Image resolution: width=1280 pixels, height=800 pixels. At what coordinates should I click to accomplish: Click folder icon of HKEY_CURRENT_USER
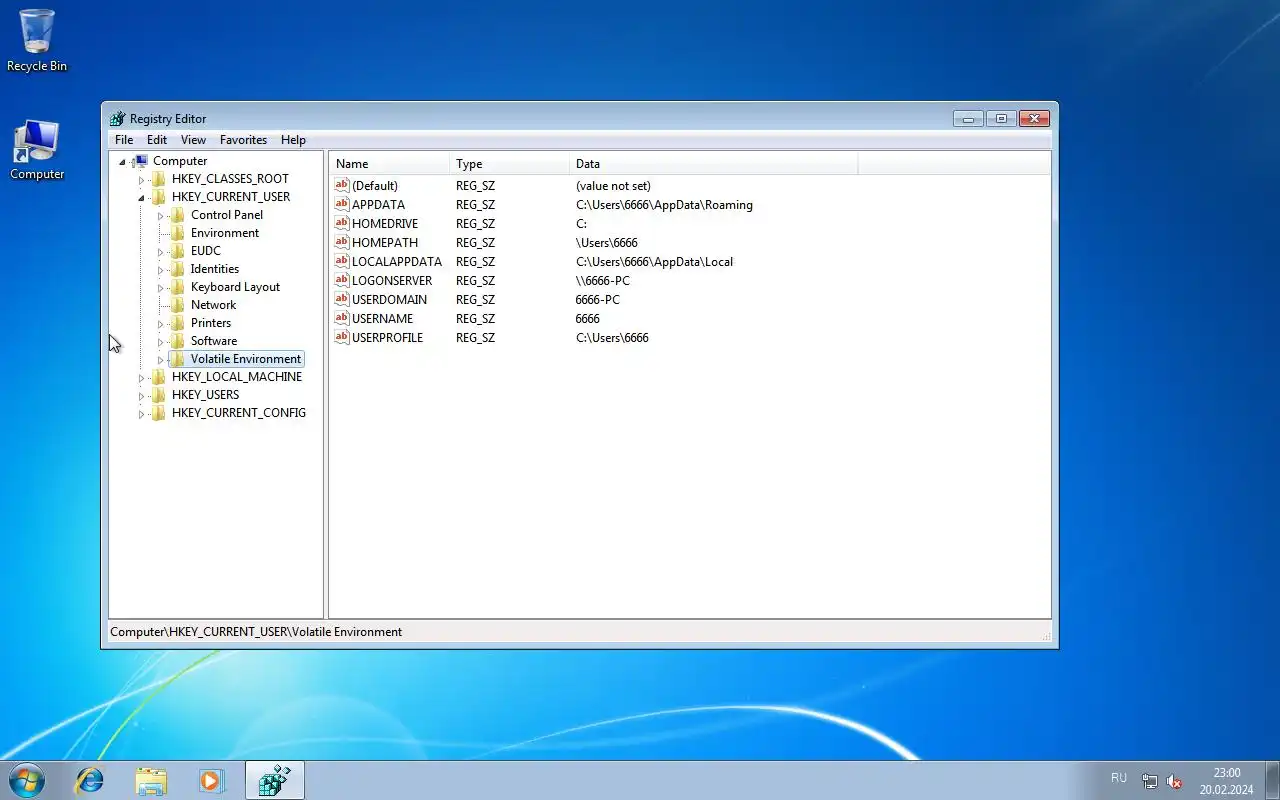point(158,197)
